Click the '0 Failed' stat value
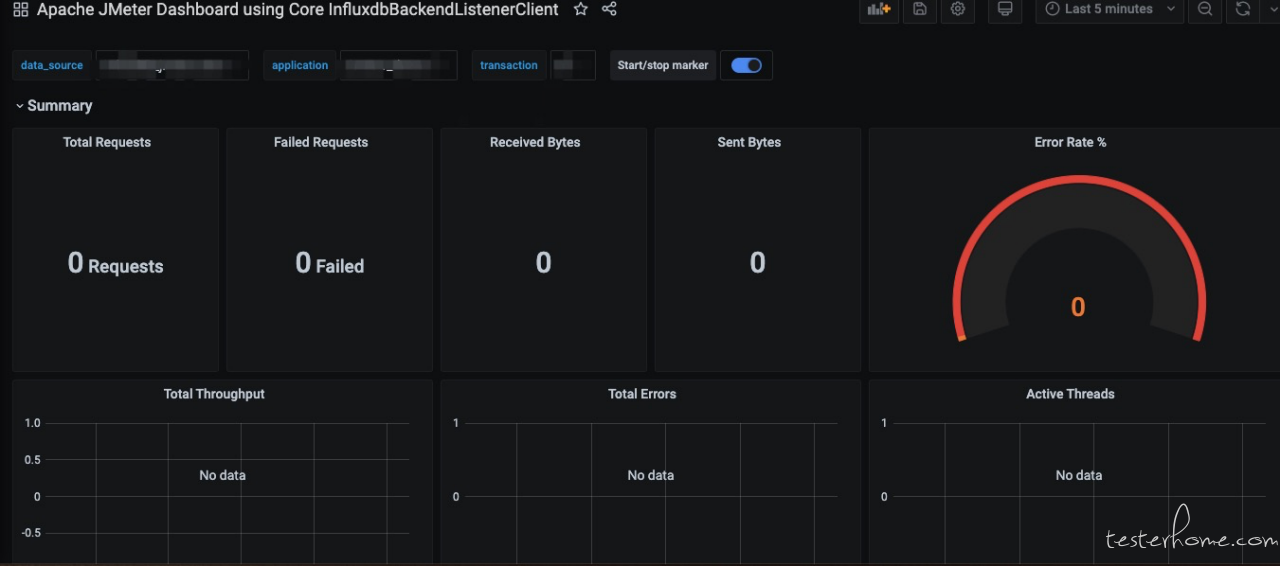This screenshot has height=566, width=1280. click(x=330, y=264)
